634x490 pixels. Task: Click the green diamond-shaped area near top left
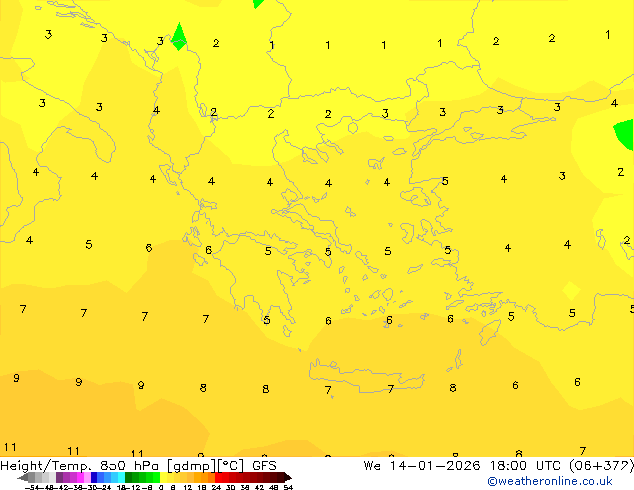pos(179,37)
